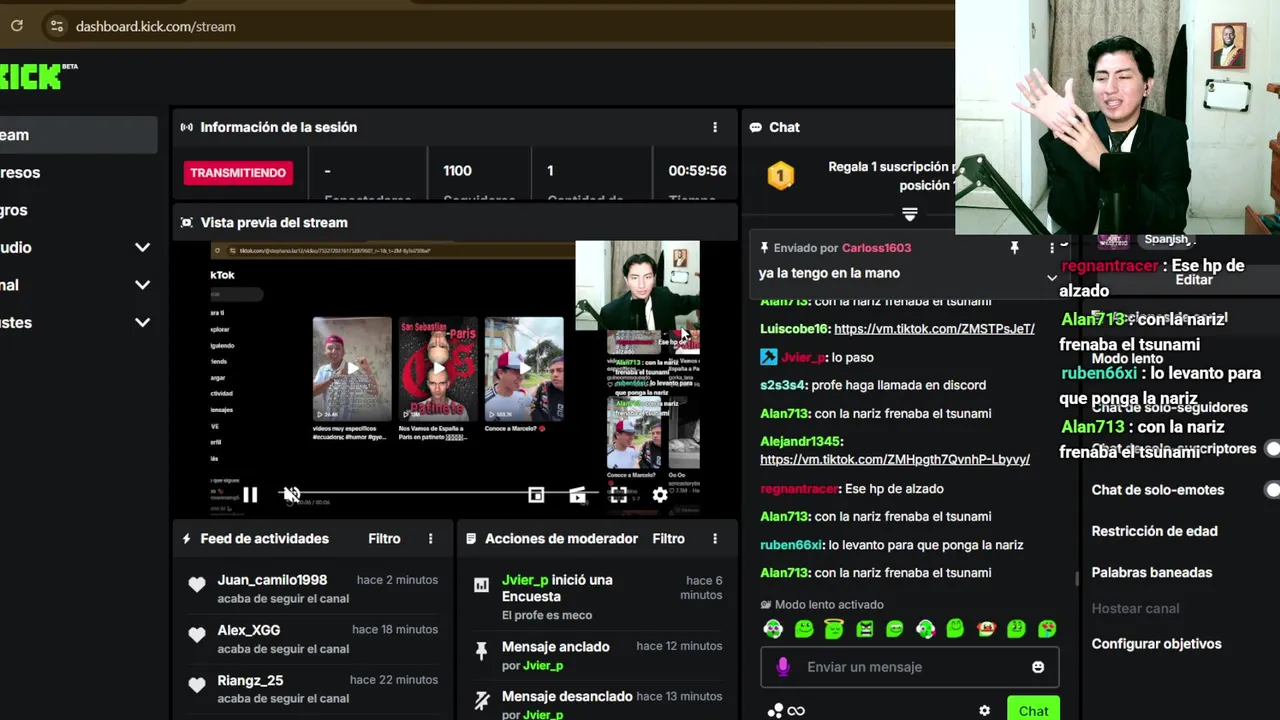The image size is (1280, 720).
Task: Click the pin icon on the pinned message
Action: (x=1014, y=248)
